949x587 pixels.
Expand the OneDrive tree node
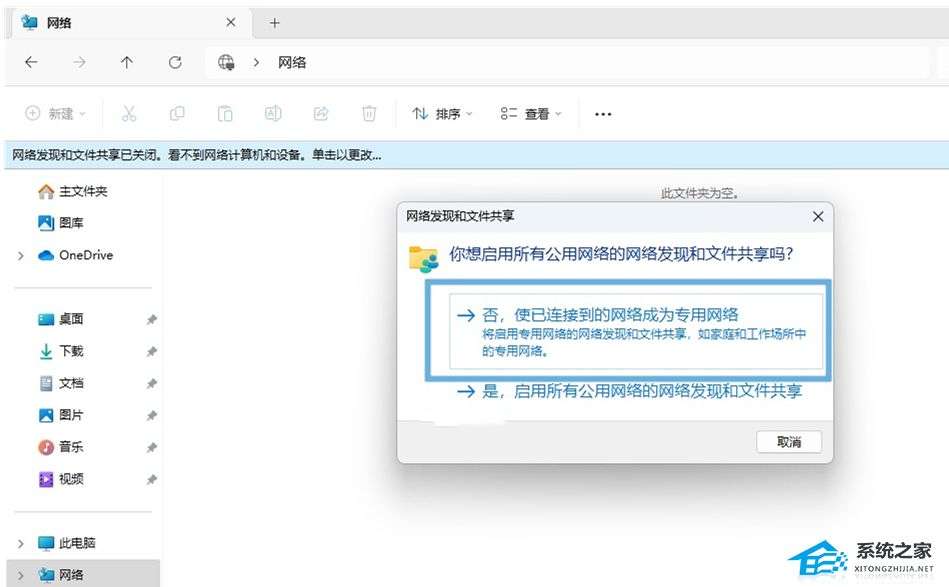point(20,256)
